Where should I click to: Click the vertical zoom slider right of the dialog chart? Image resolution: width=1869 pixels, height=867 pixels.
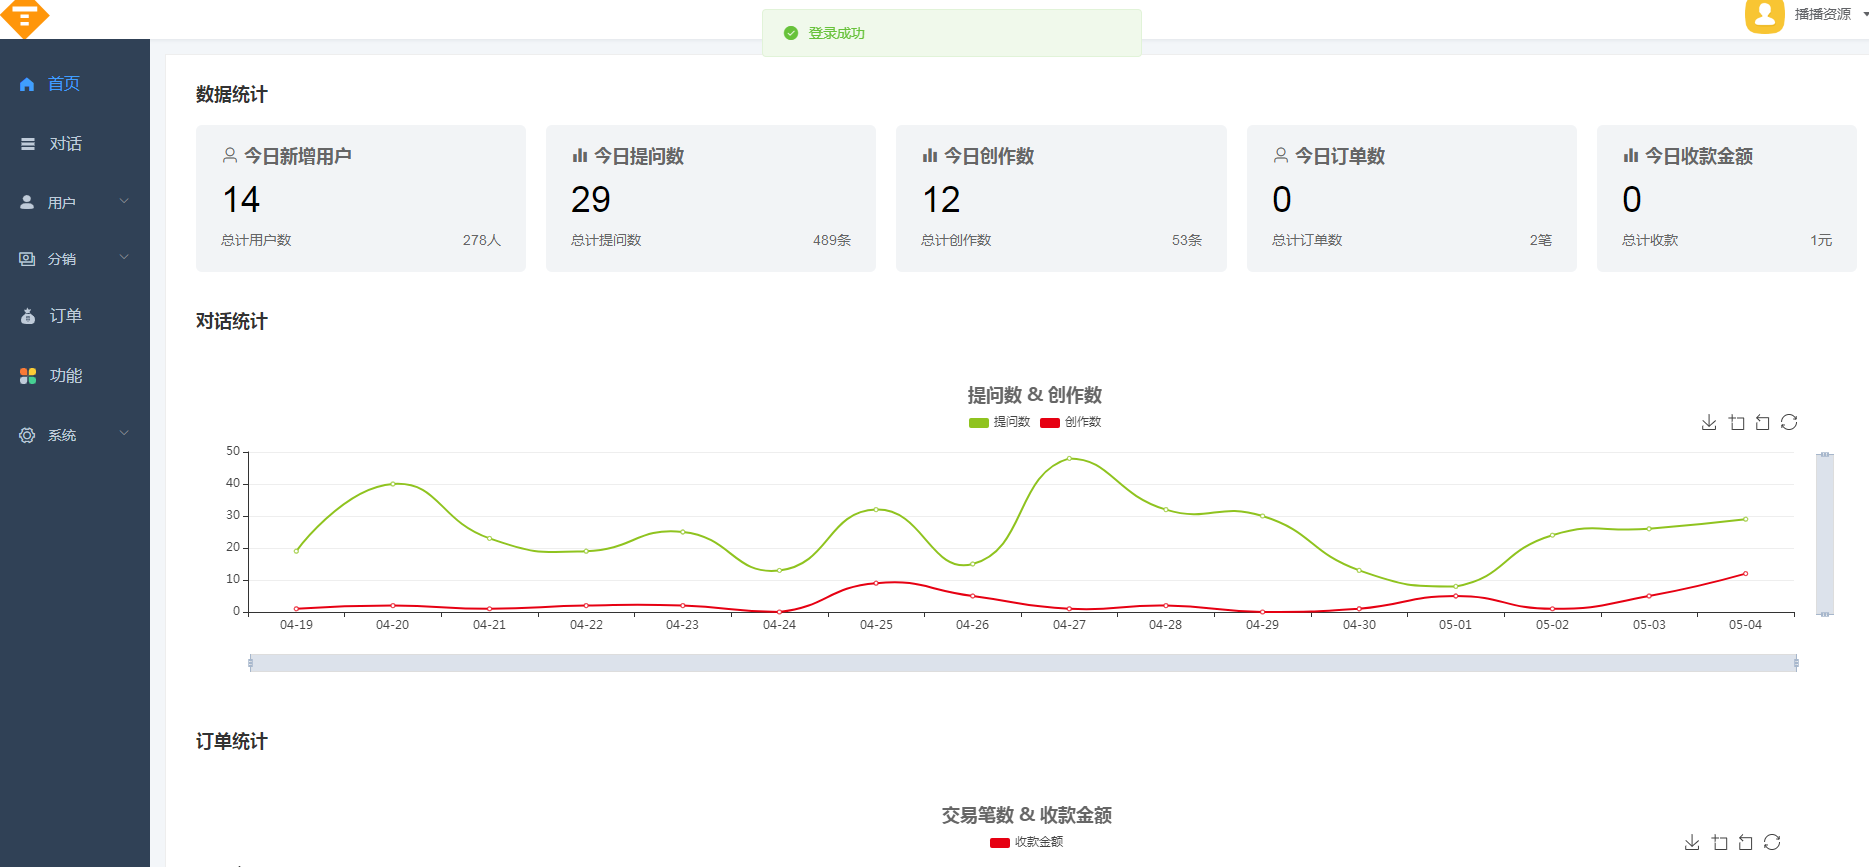click(1825, 534)
